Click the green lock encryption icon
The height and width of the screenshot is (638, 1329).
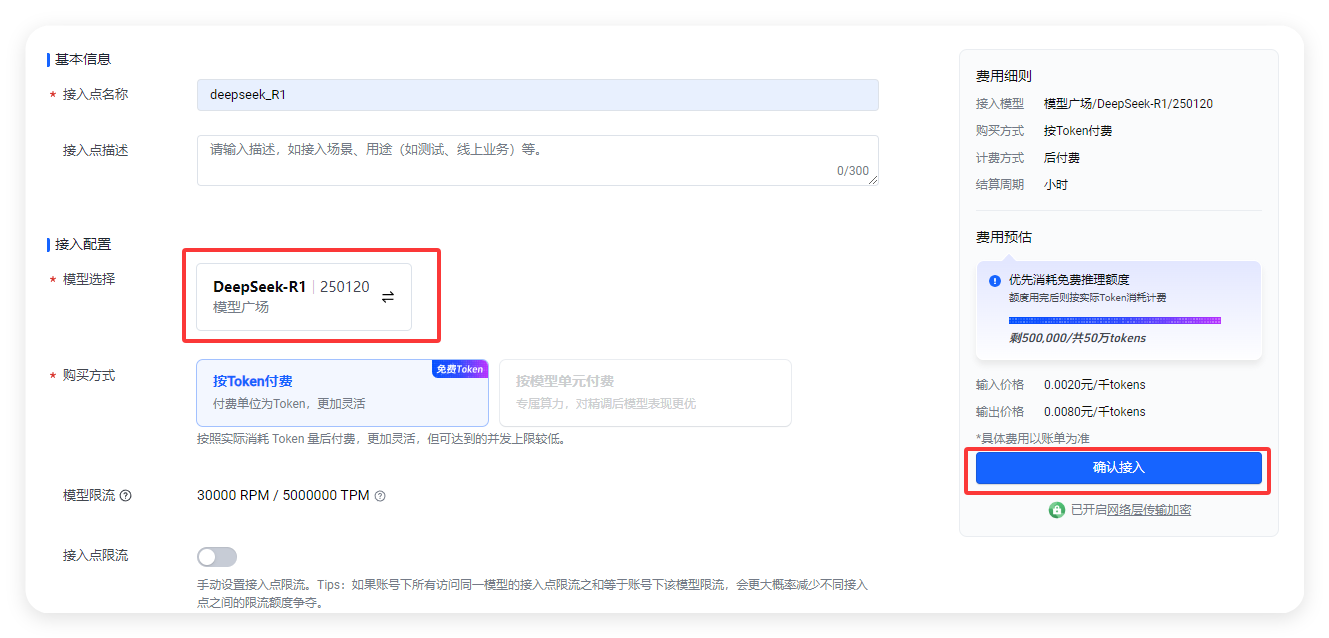tap(1056, 510)
